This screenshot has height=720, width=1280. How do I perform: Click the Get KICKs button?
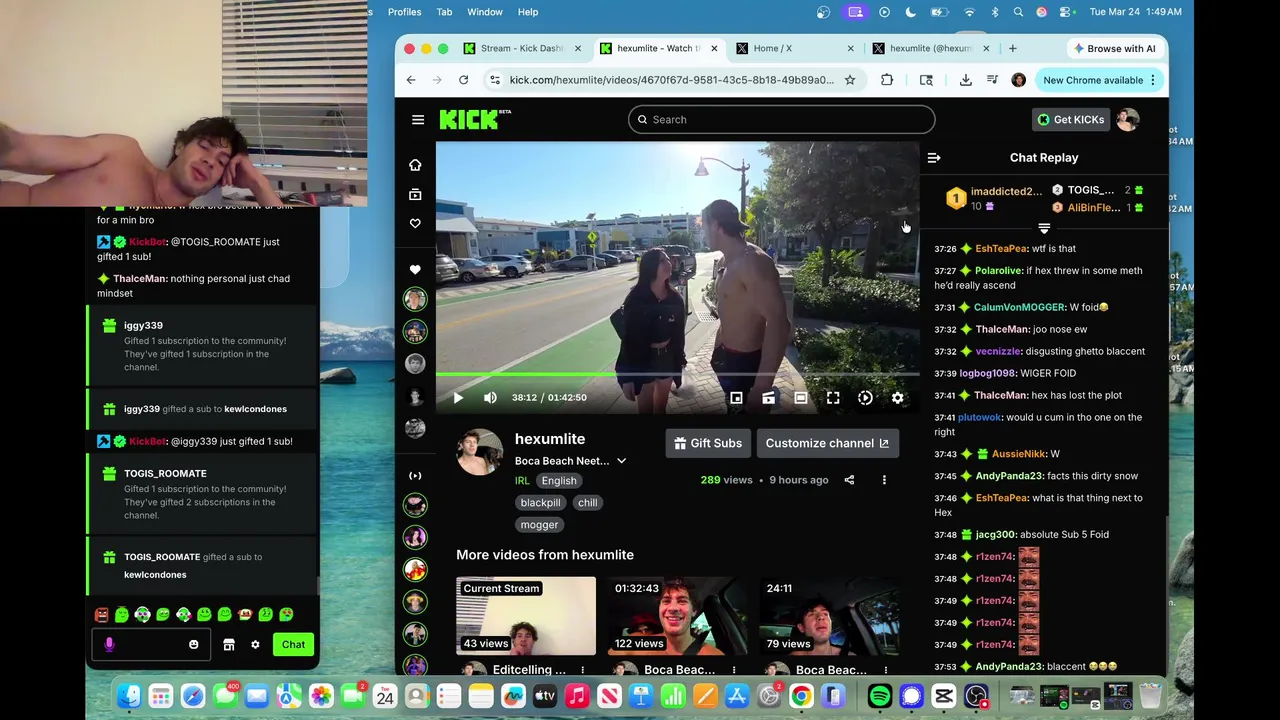pos(1071,120)
